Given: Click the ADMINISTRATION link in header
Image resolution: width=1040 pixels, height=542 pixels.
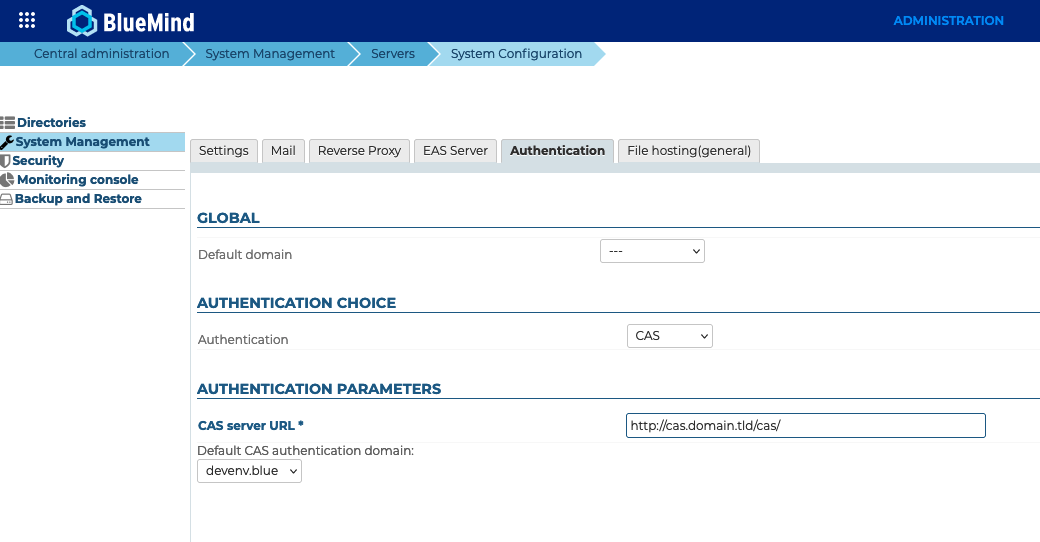Looking at the screenshot, I should [x=948, y=21].
